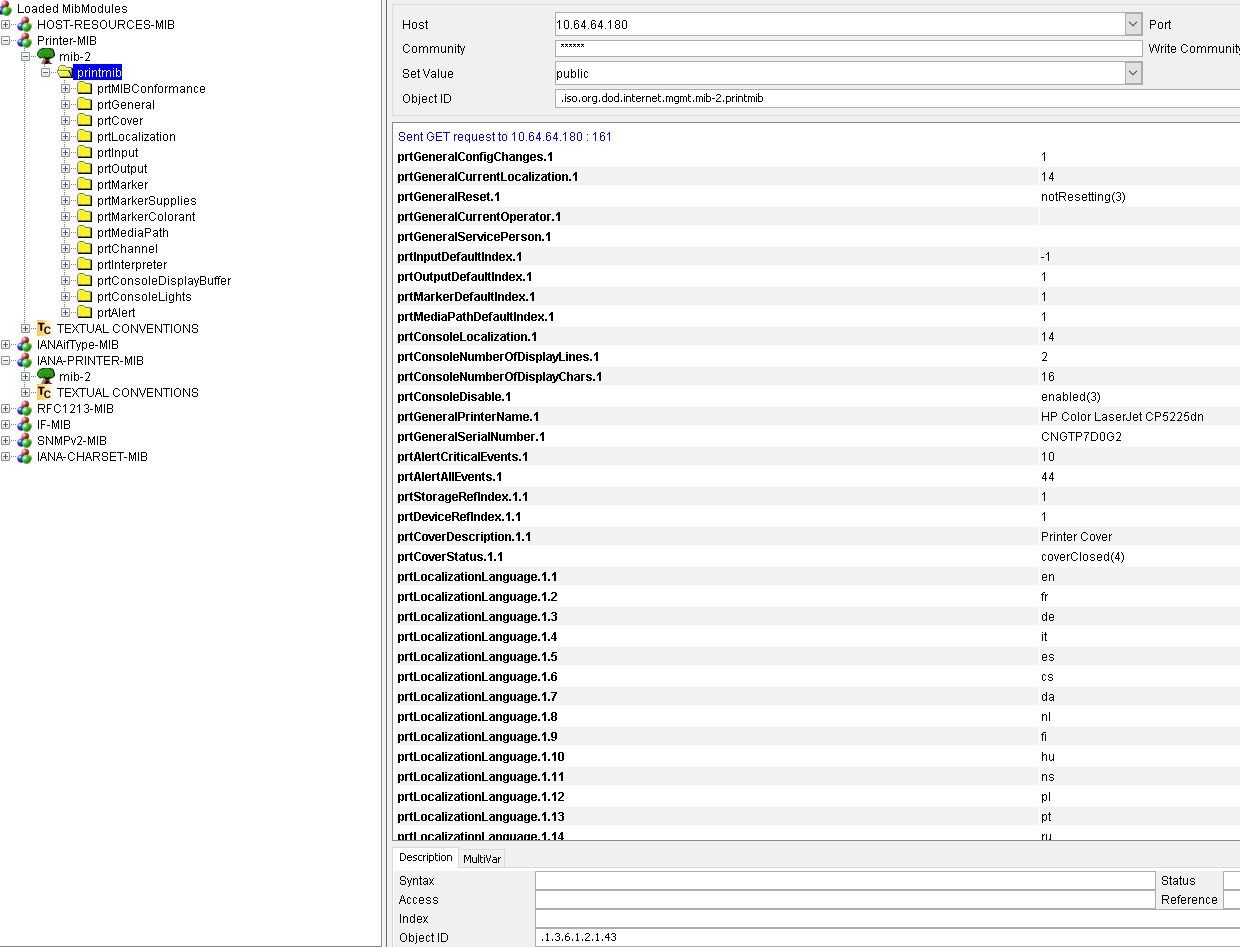Click the Printer-MIB module icon

tap(22, 40)
